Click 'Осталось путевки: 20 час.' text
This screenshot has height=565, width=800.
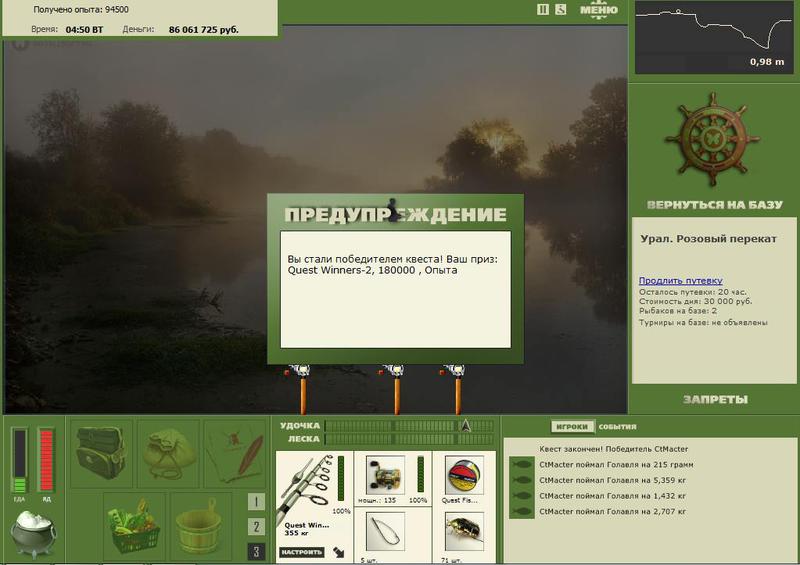692,292
